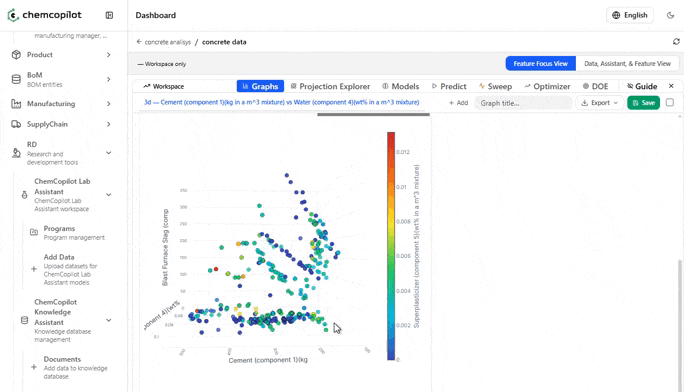The width and height of the screenshot is (684, 392).
Task: Click the Workspace only label
Action: pyautogui.click(x=162, y=64)
